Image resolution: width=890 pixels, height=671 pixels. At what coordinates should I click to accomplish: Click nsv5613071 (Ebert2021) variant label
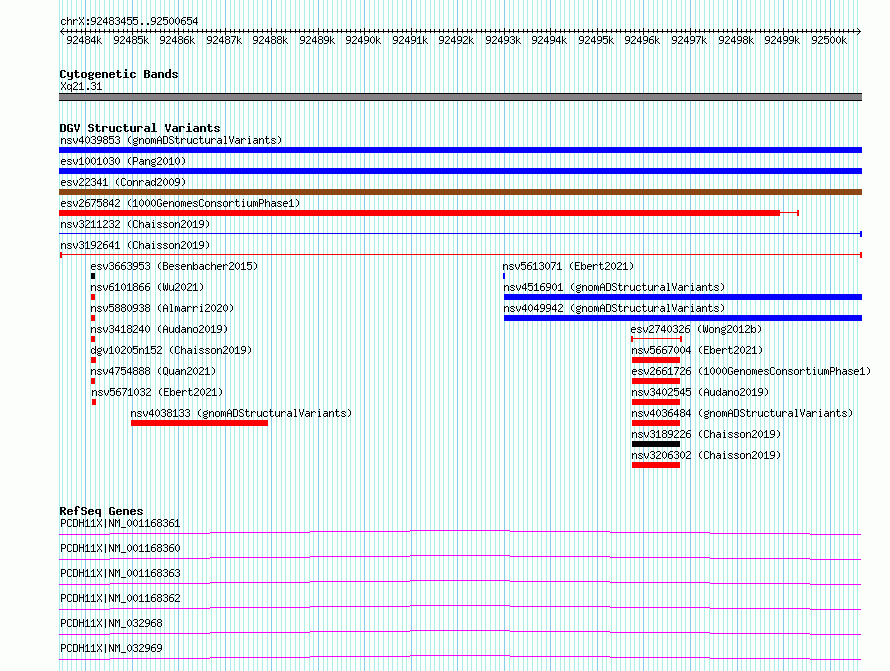[568, 266]
